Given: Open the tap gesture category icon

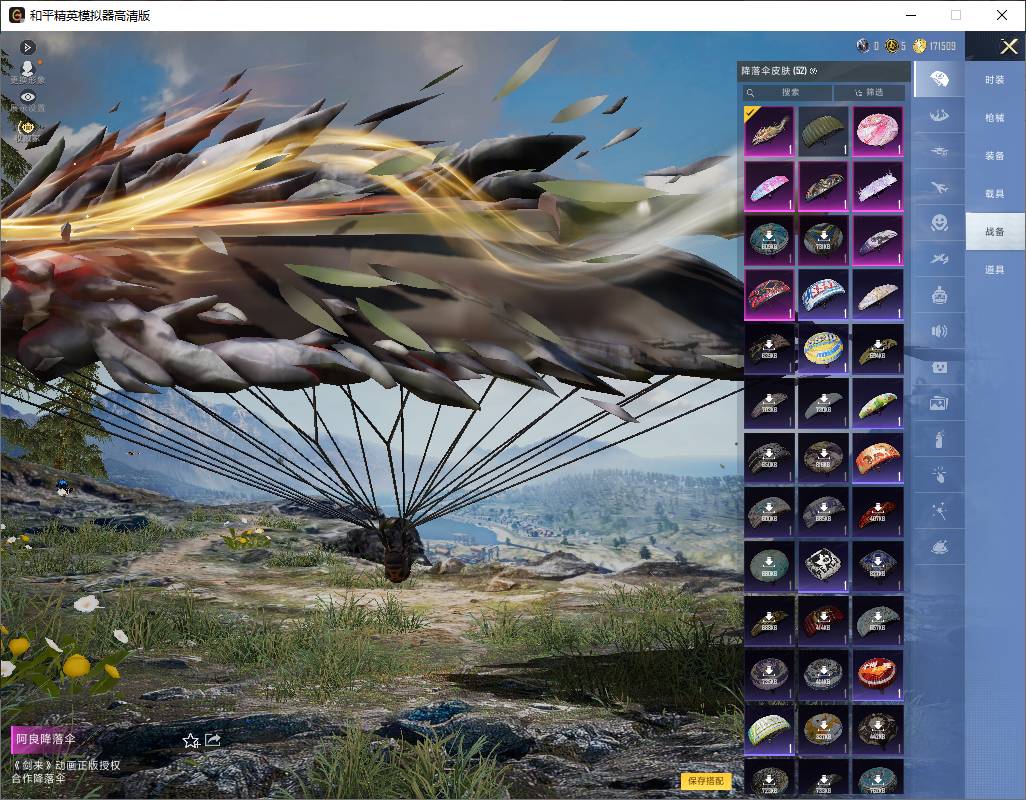Looking at the screenshot, I should 939,475.
